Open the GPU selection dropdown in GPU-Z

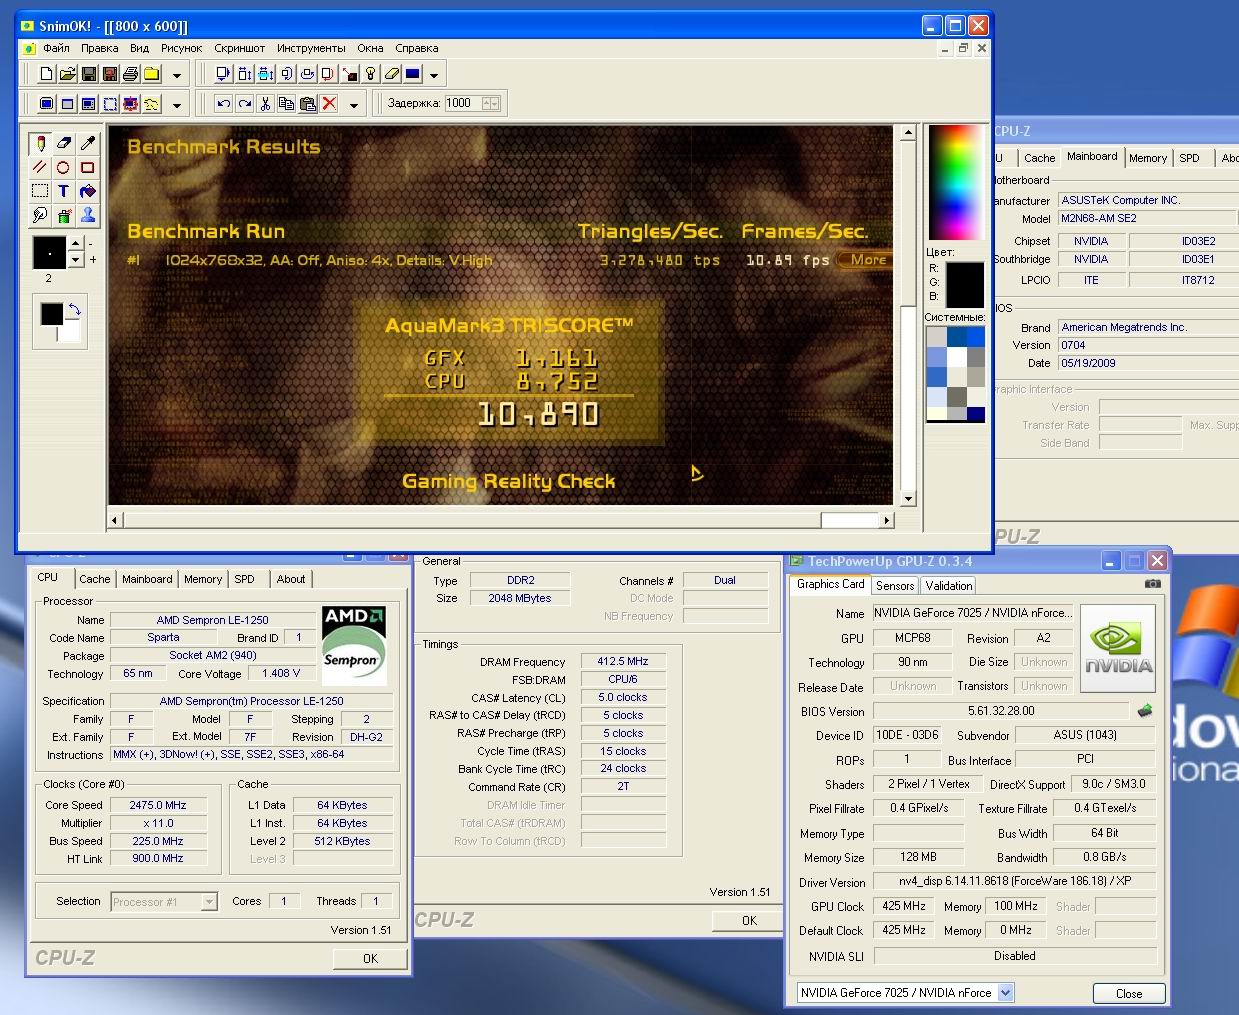point(1006,993)
